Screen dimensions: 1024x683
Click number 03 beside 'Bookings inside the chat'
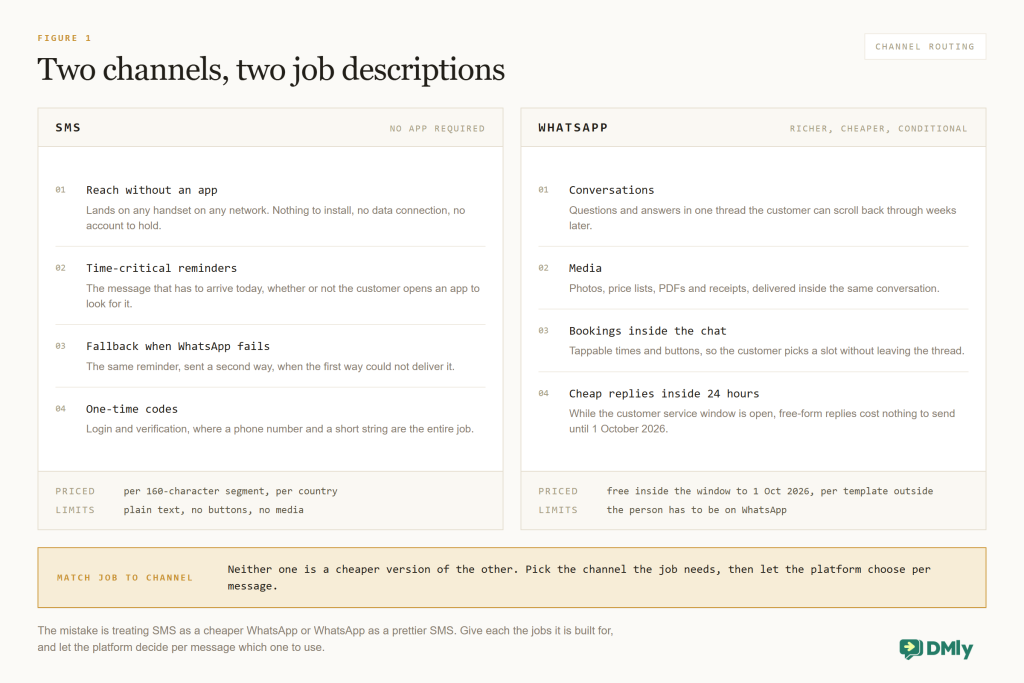[543, 331]
